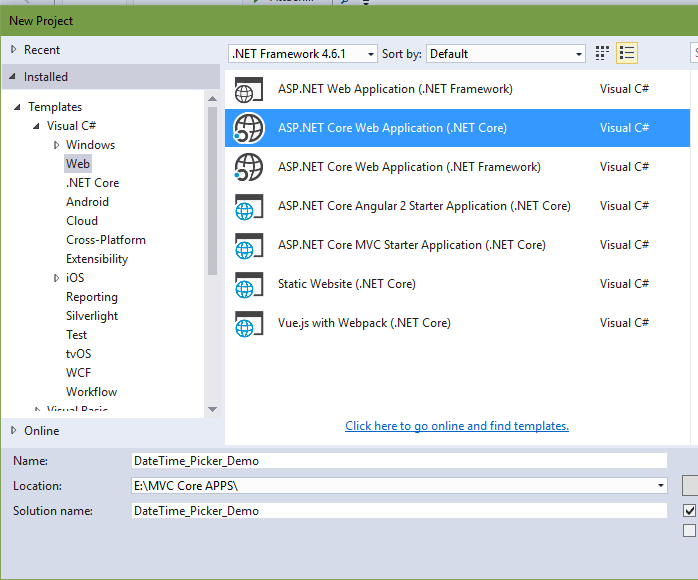The image size is (698, 580).
Task: Select the Extensibility category
Action: [97, 259]
